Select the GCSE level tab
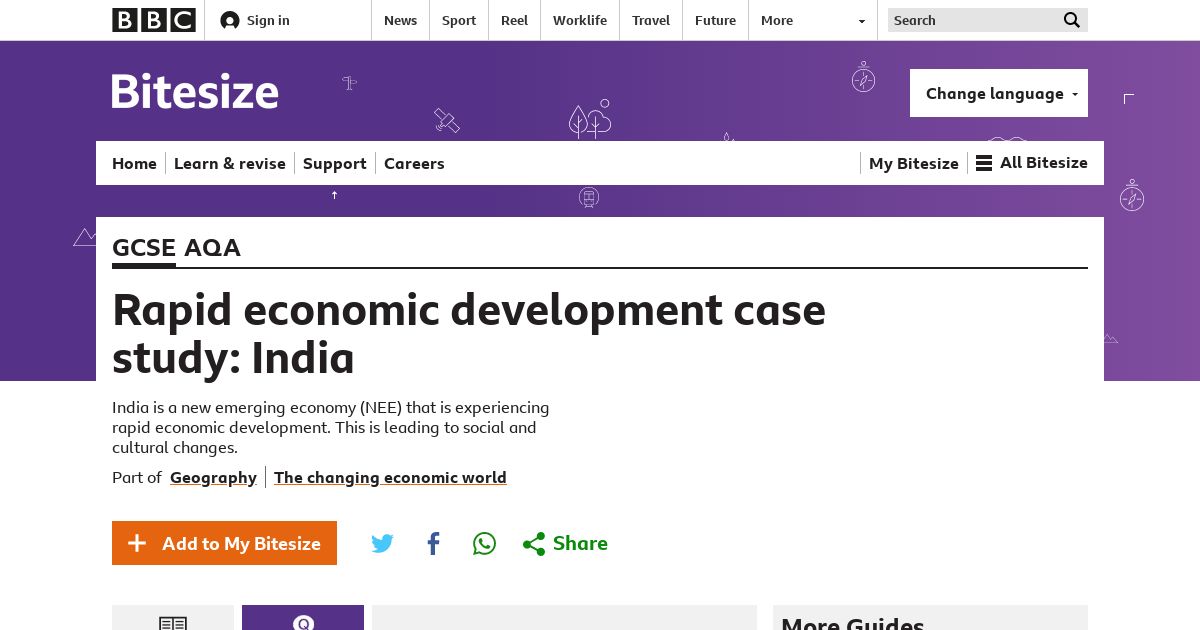This screenshot has width=1200, height=630. [x=144, y=248]
